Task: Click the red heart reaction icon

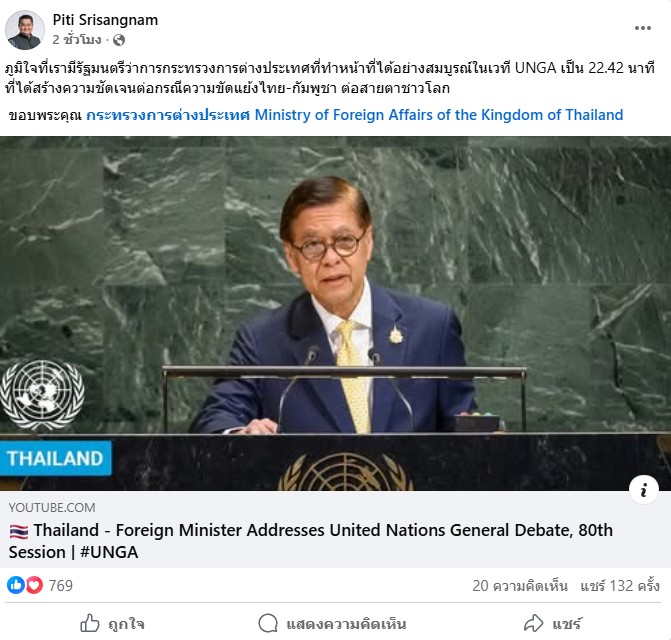Action: coord(34,585)
